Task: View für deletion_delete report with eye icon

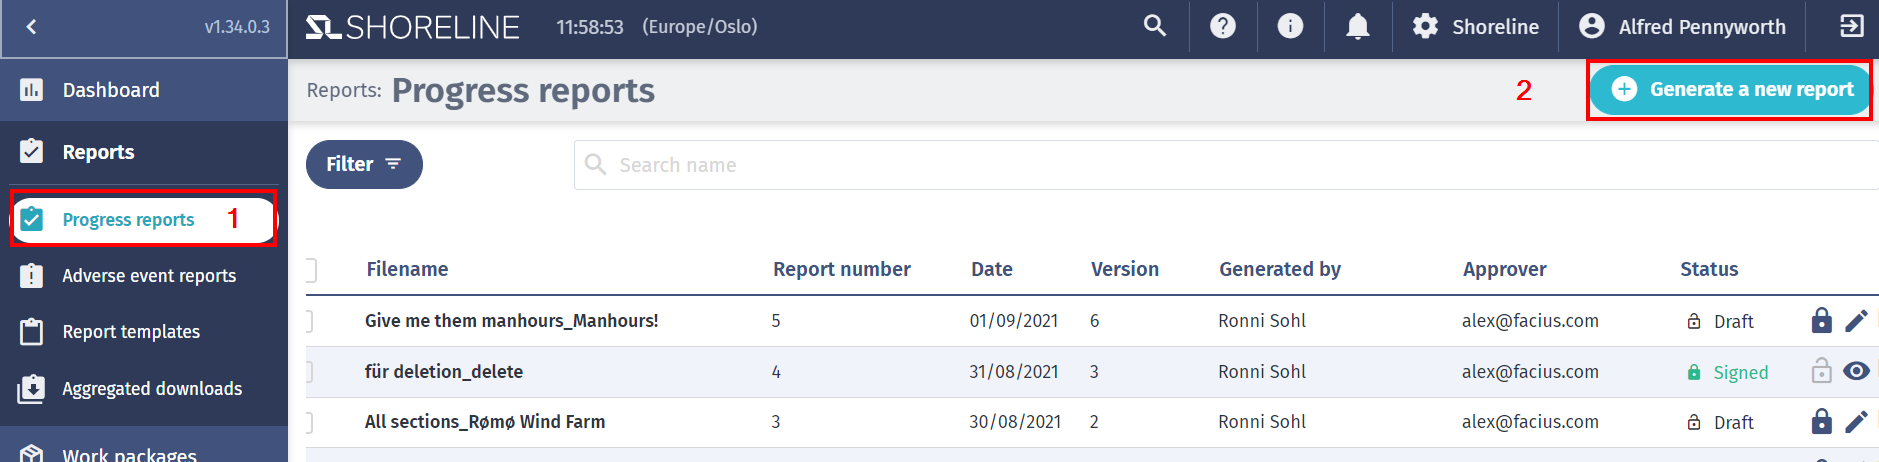Action: click(1856, 371)
